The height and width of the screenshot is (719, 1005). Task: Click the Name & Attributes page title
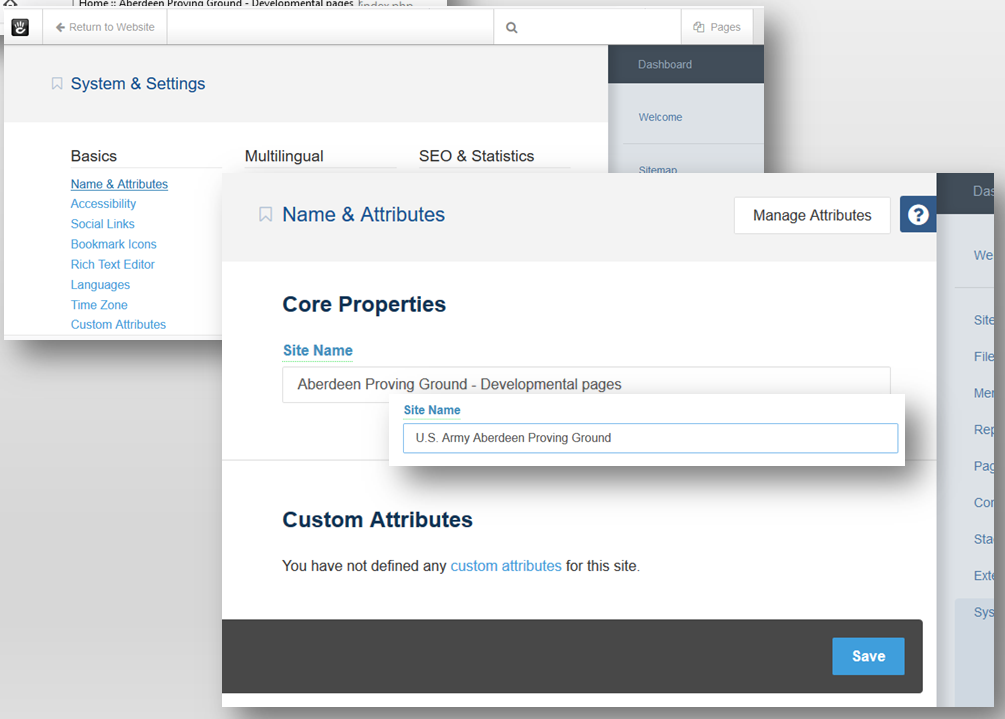[x=363, y=215]
